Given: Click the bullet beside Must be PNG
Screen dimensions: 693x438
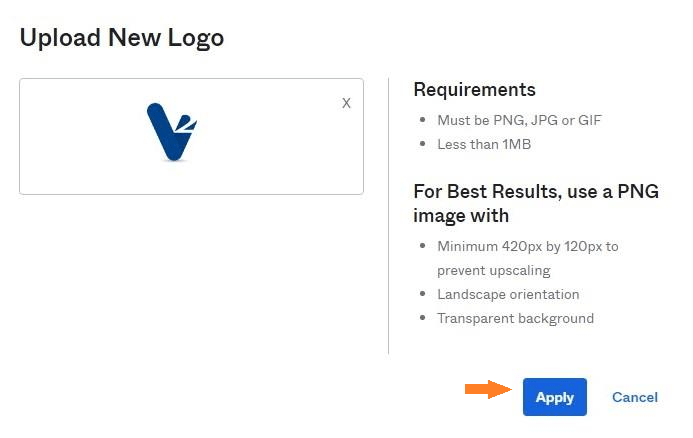Looking at the screenshot, I should click(x=423, y=120).
